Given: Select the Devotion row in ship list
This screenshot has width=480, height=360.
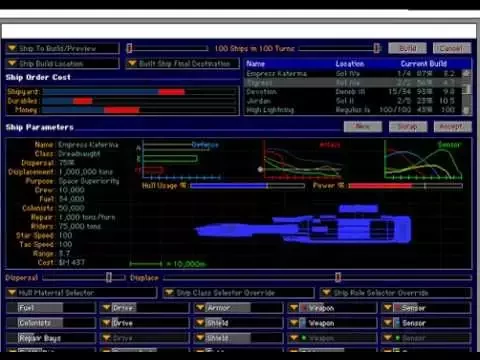Looking at the screenshot, I should (x=354, y=92).
